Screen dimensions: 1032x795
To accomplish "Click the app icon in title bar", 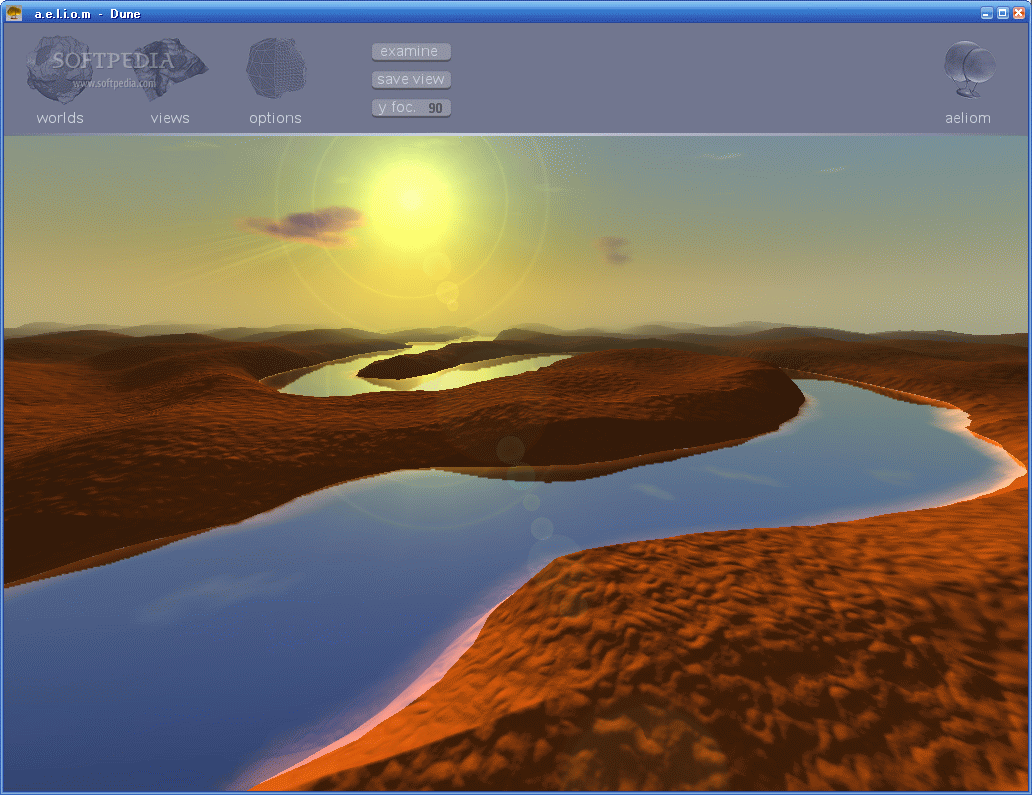I will [x=14, y=13].
